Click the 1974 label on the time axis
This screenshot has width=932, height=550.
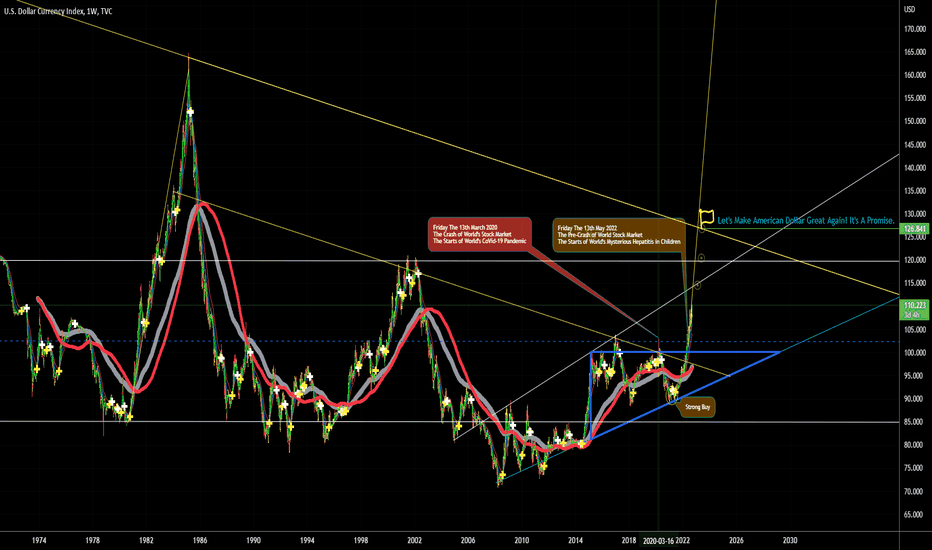coord(39,540)
